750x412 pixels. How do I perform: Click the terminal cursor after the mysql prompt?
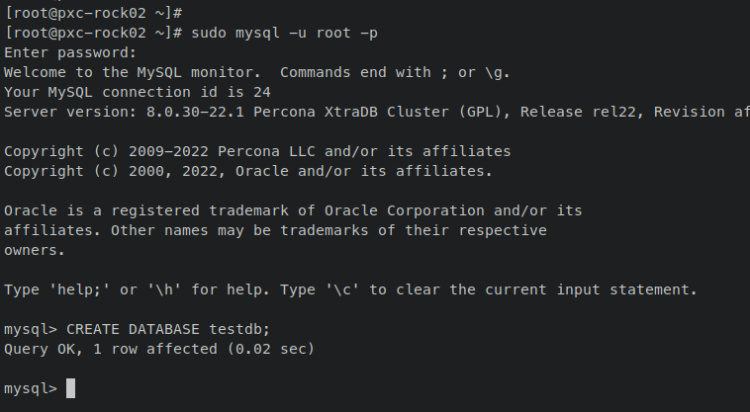click(x=71, y=388)
